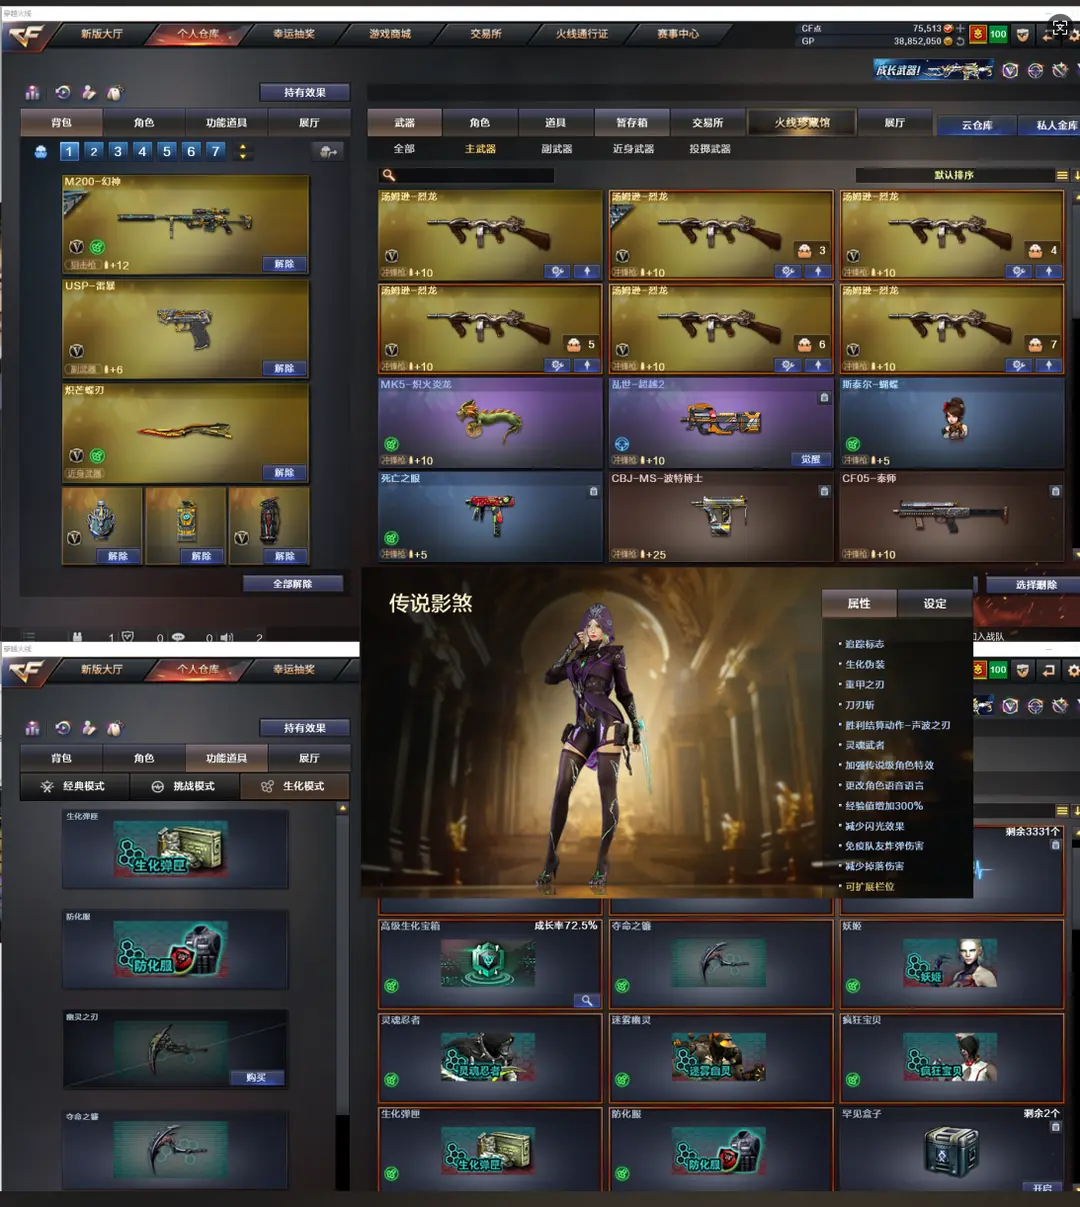
Task: Click the upgrade arrow on first 汤姆逊-烈龙 card
Action: [587, 271]
